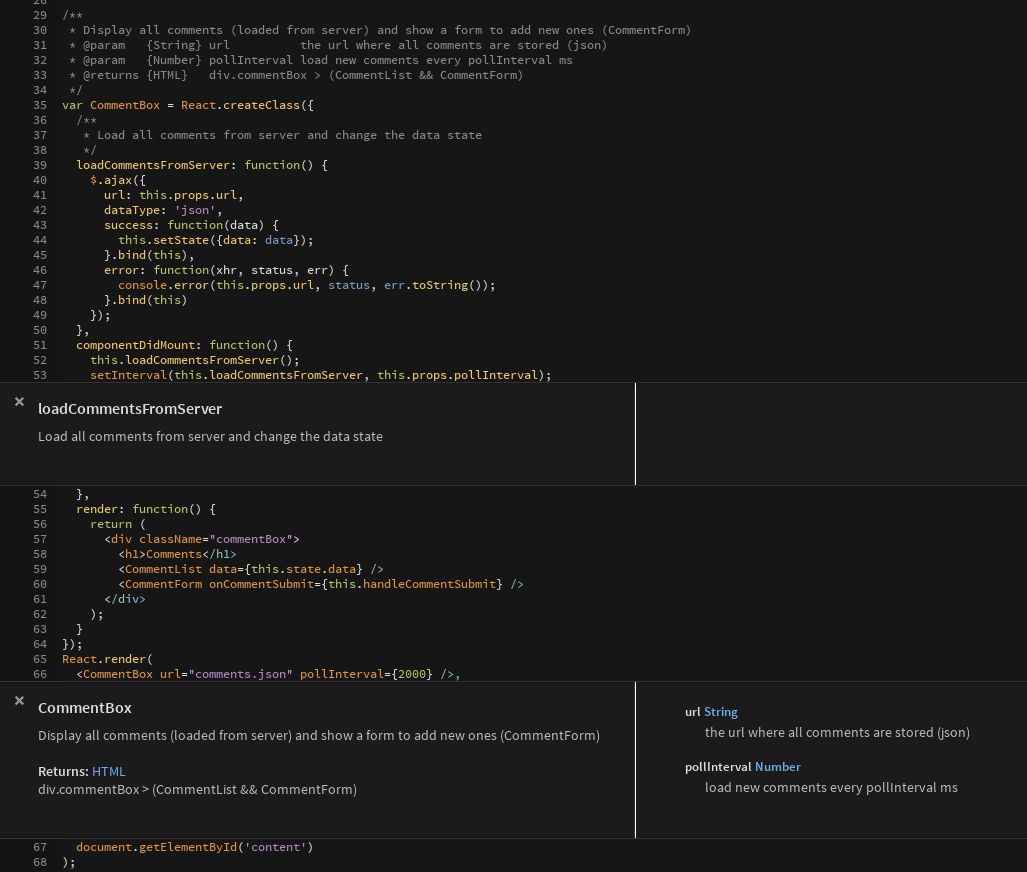Select the loadCommentsFromServer panel heading
The image size is (1027, 872).
pos(130,409)
